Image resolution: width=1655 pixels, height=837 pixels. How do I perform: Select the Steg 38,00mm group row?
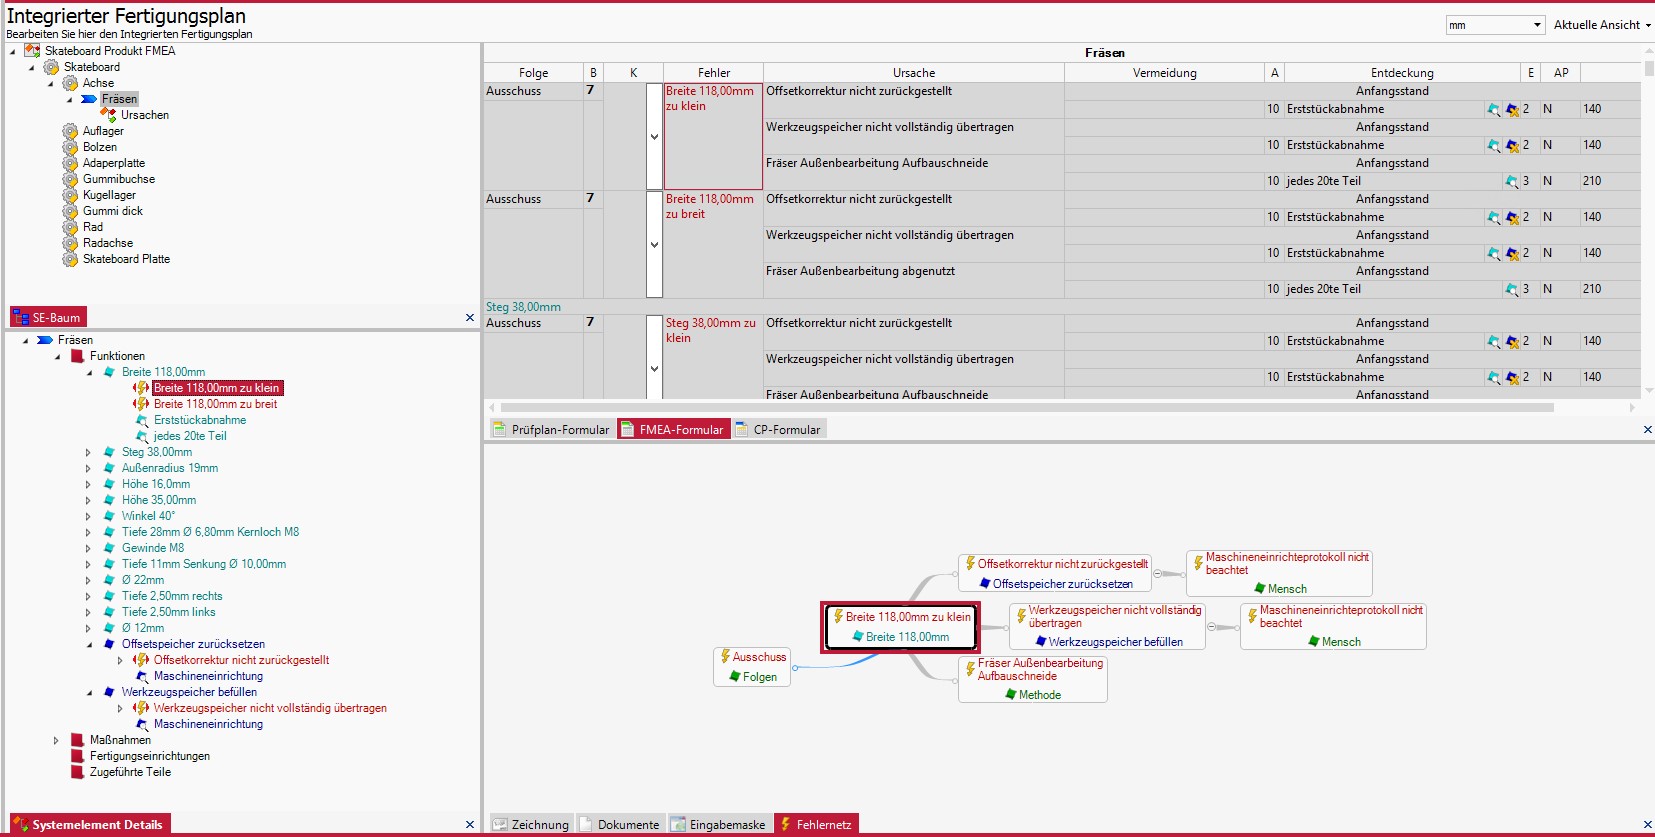pyautogui.click(x=1062, y=307)
